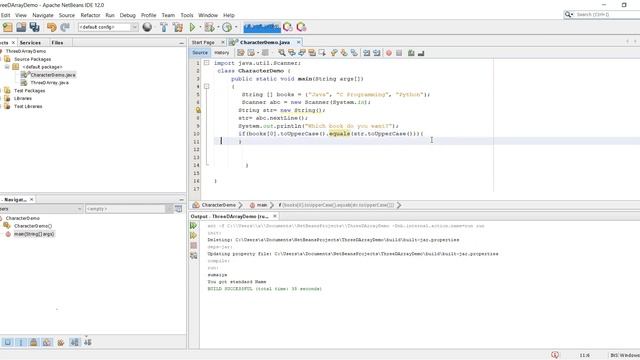Image resolution: width=640 pixels, height=360 pixels.
Task: Run the project with green play icon
Action: pos(192,27)
